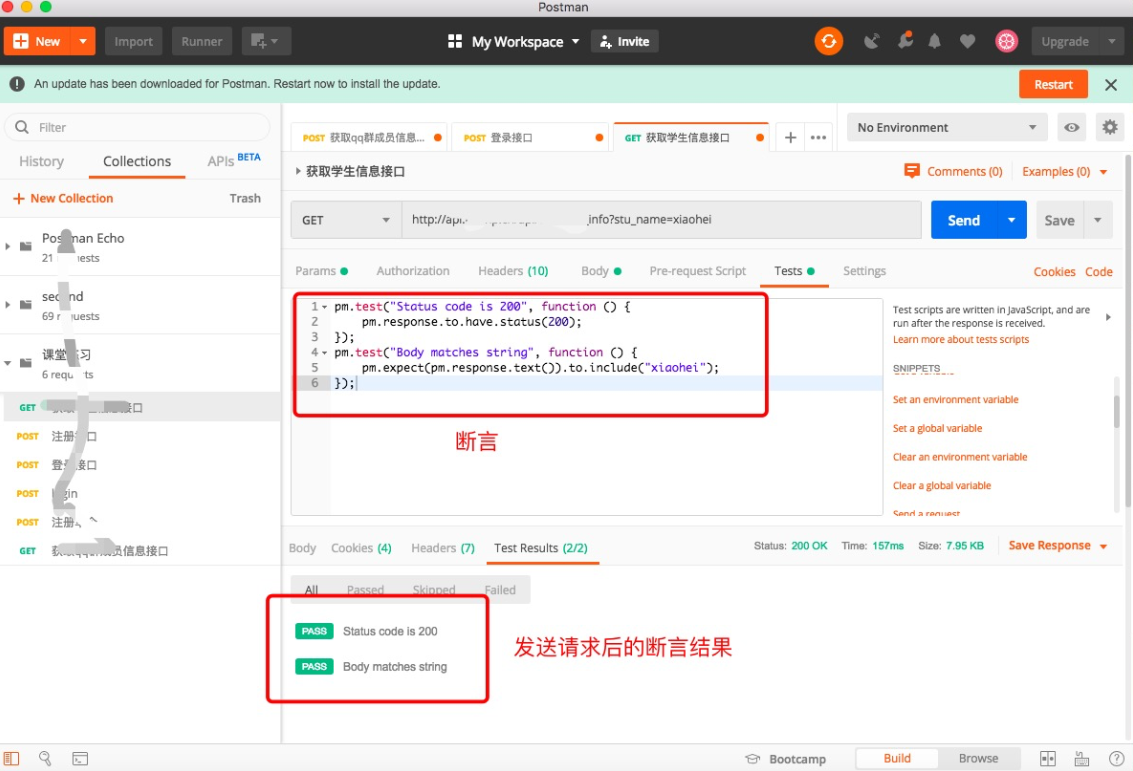Open Examples (0) dropdown
This screenshot has width=1133, height=771.
(x=1064, y=171)
